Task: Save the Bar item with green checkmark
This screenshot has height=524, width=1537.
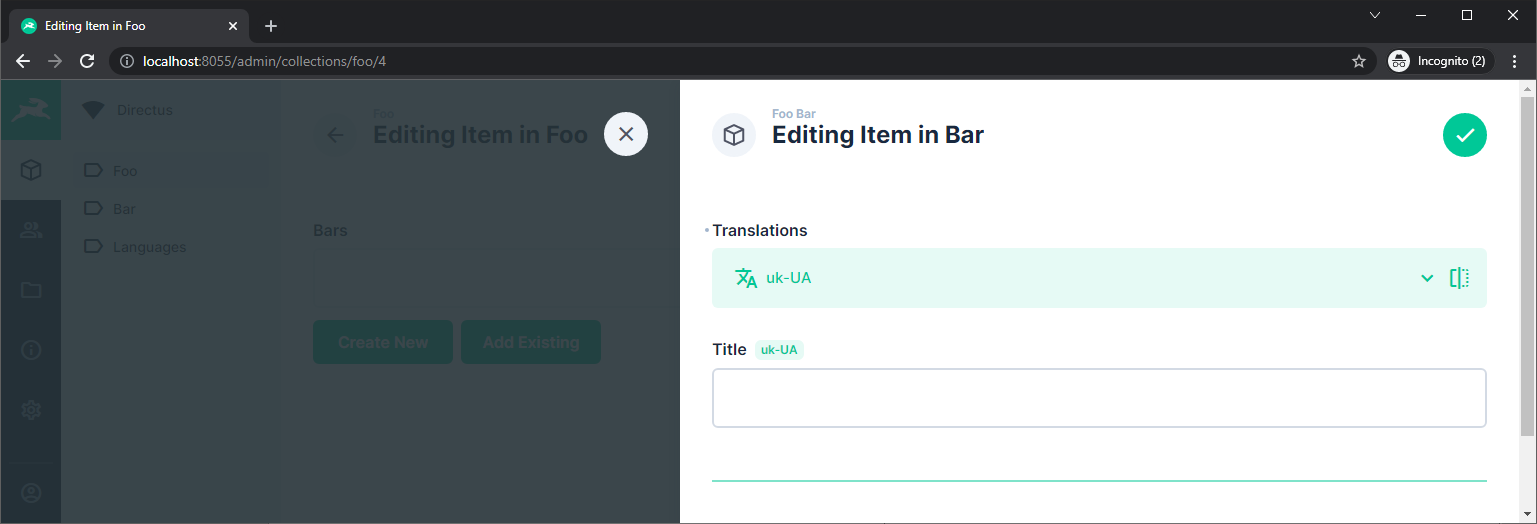Action: (x=1464, y=135)
